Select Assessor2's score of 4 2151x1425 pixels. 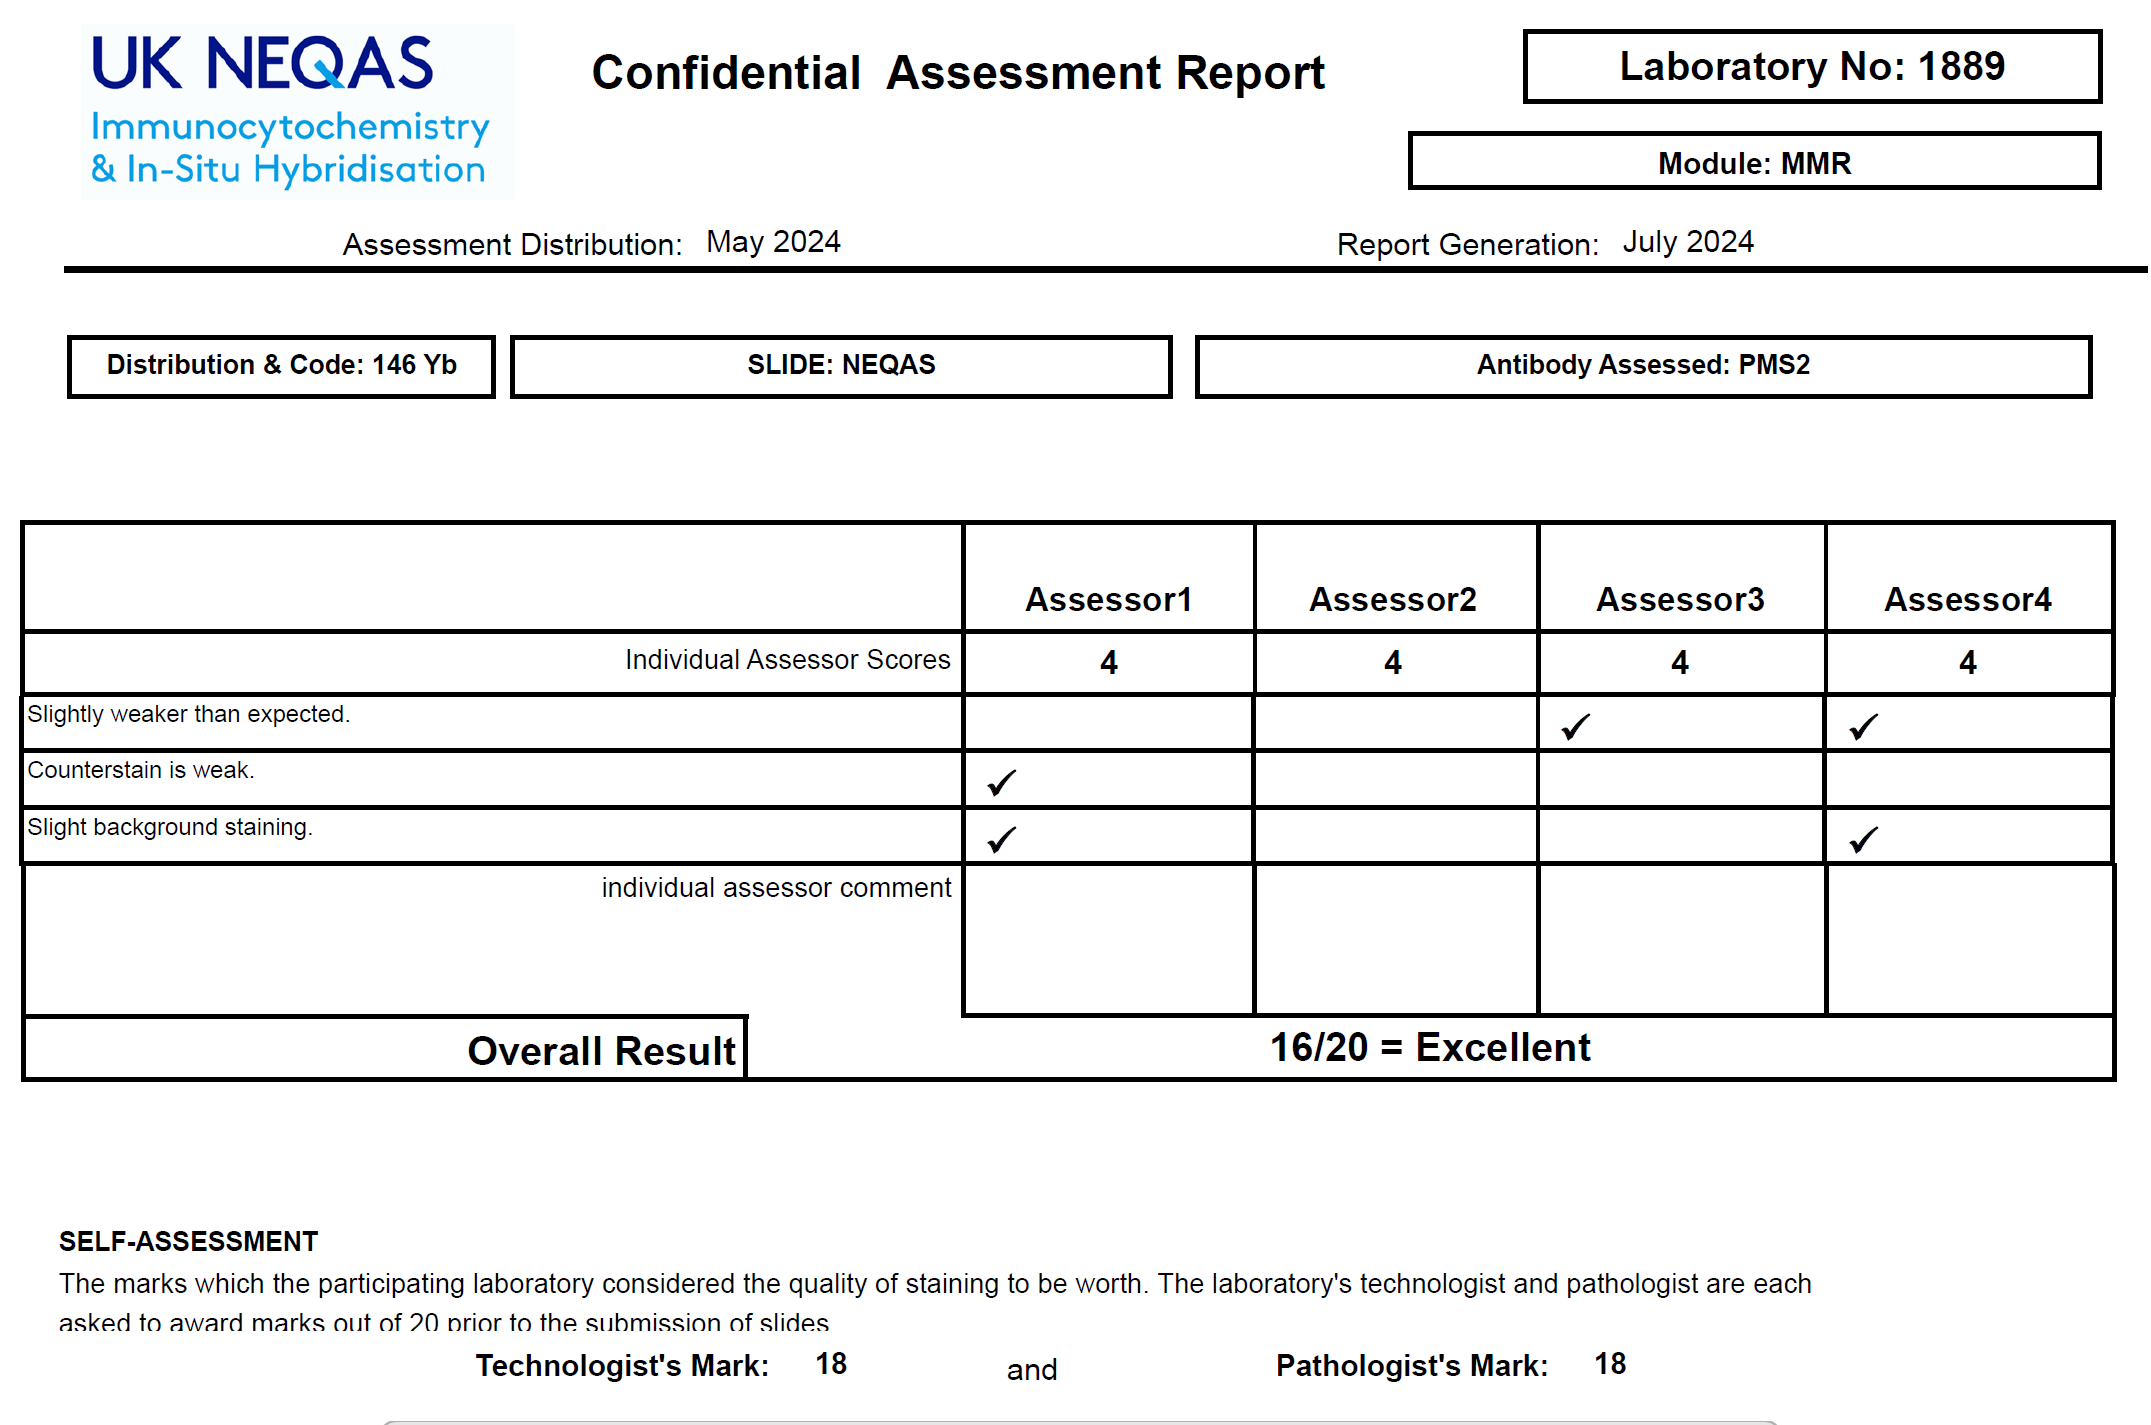click(1393, 662)
